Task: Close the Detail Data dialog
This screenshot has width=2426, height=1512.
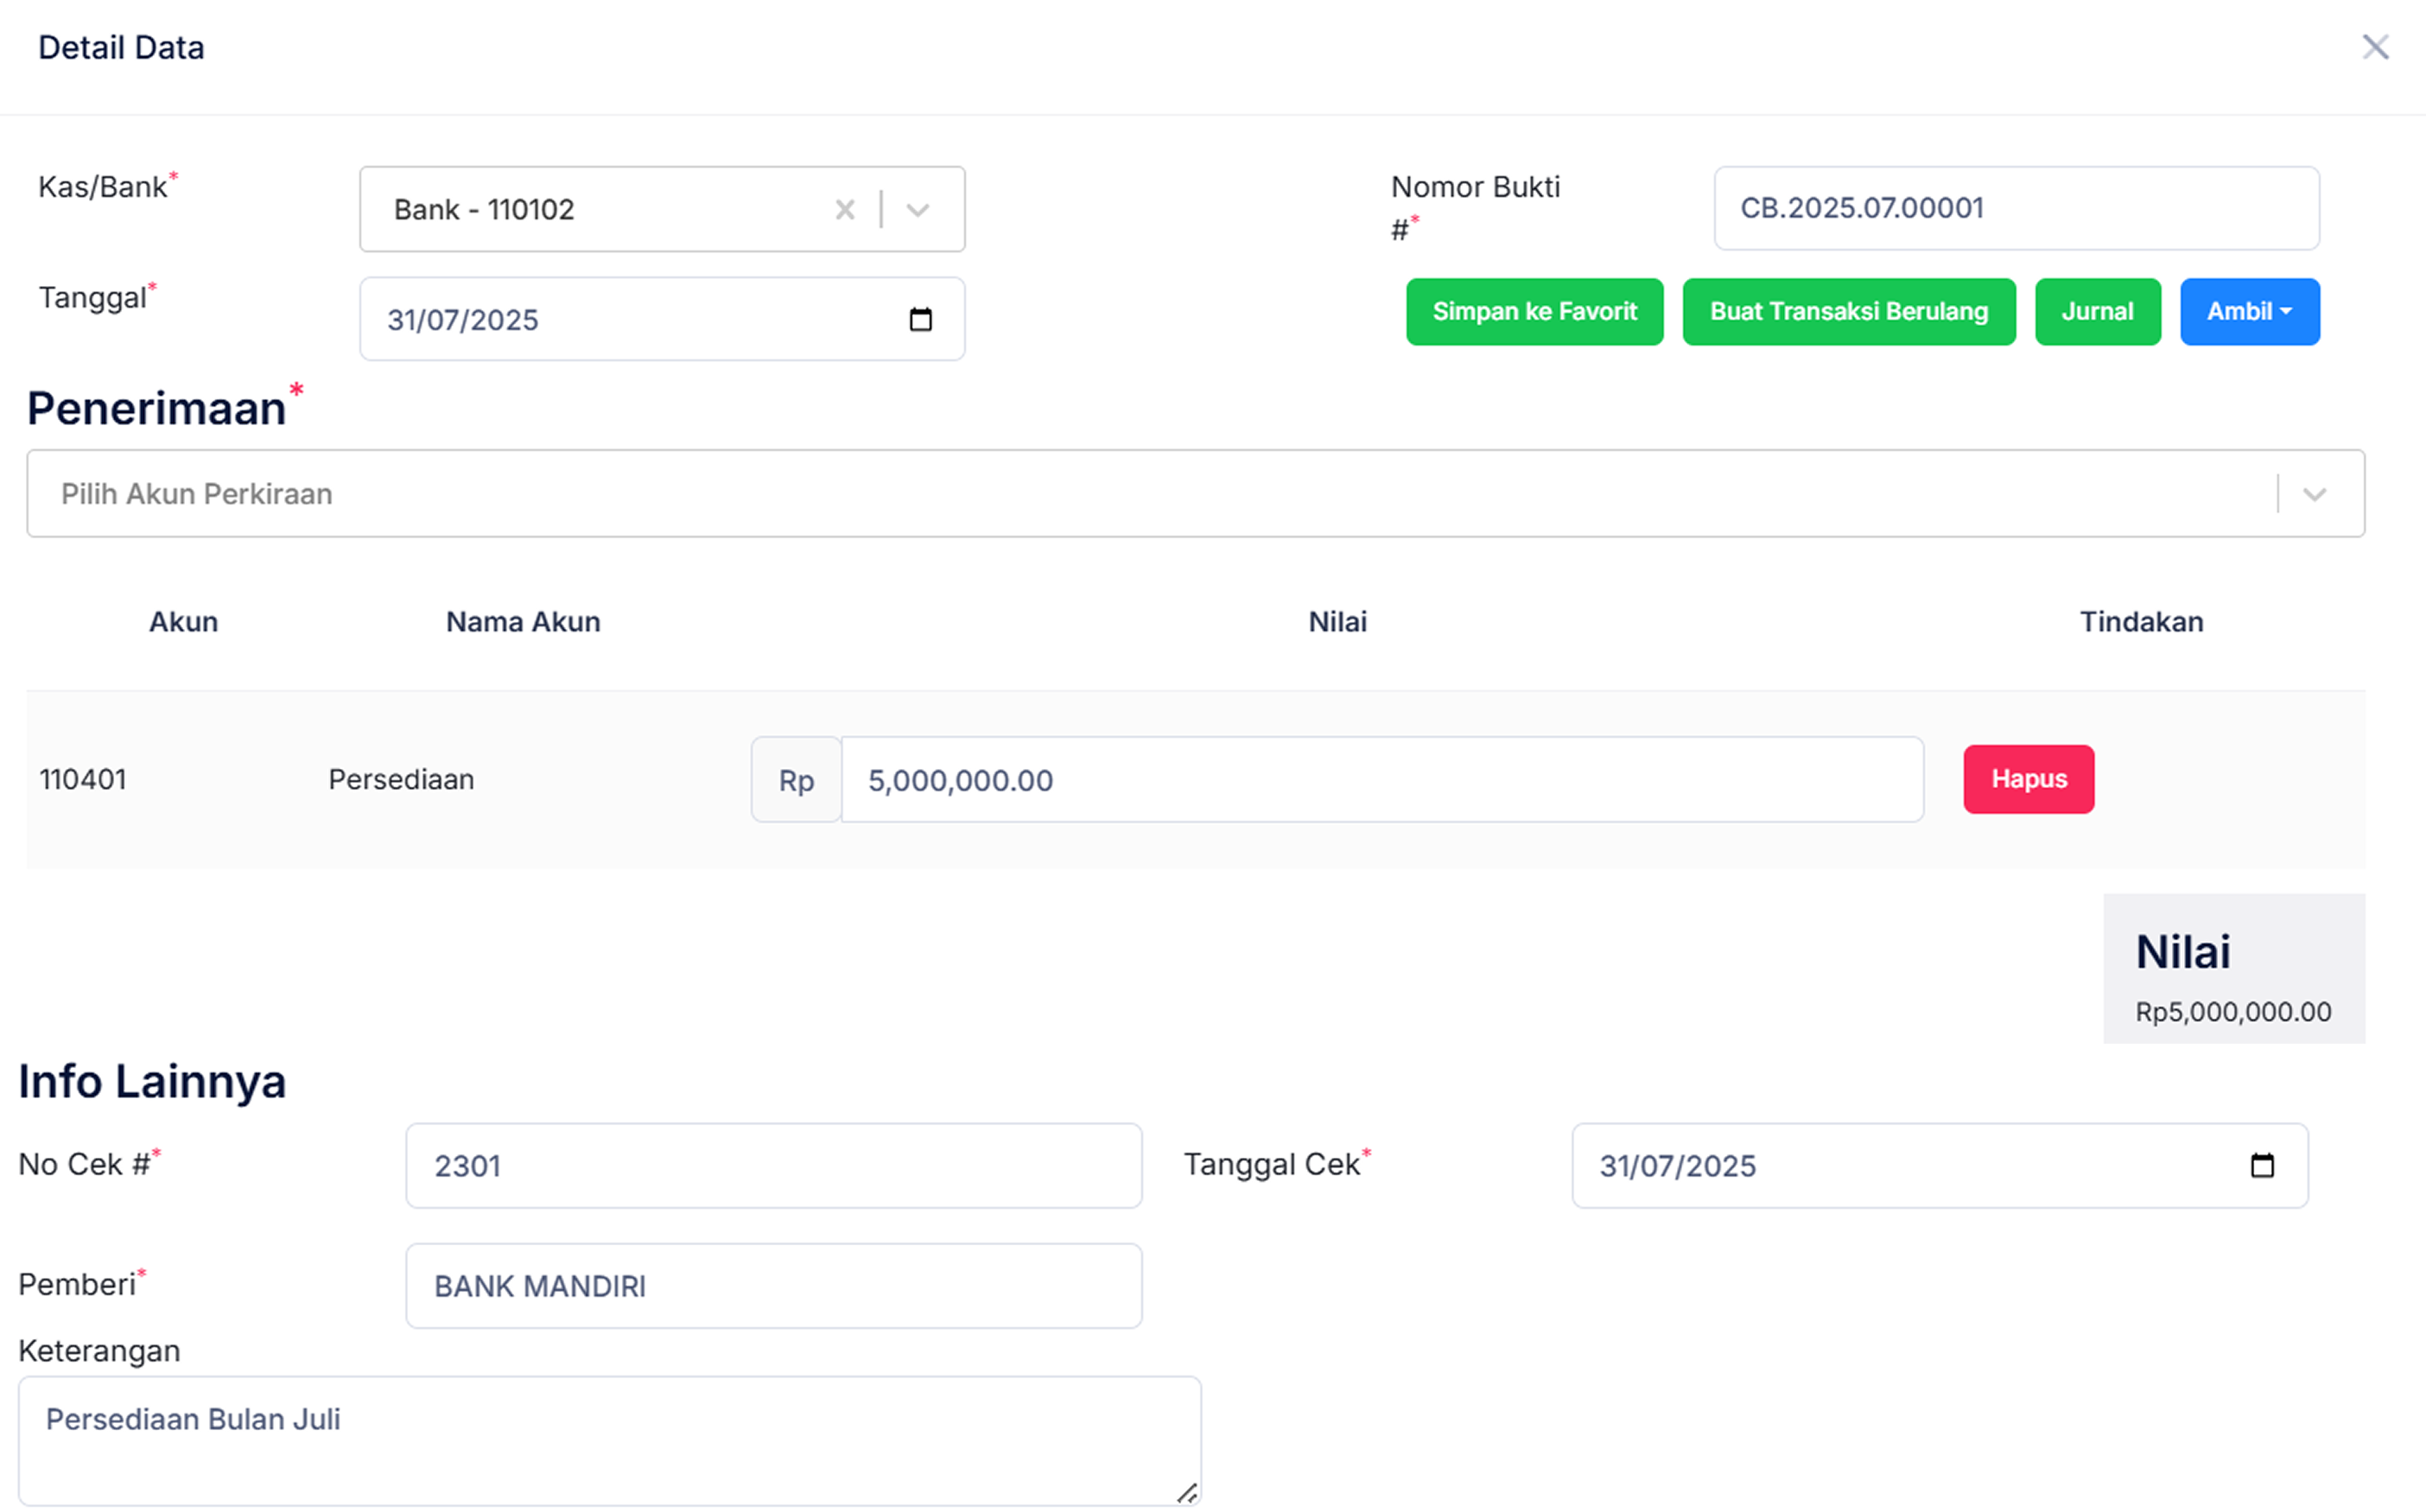Action: (2375, 47)
